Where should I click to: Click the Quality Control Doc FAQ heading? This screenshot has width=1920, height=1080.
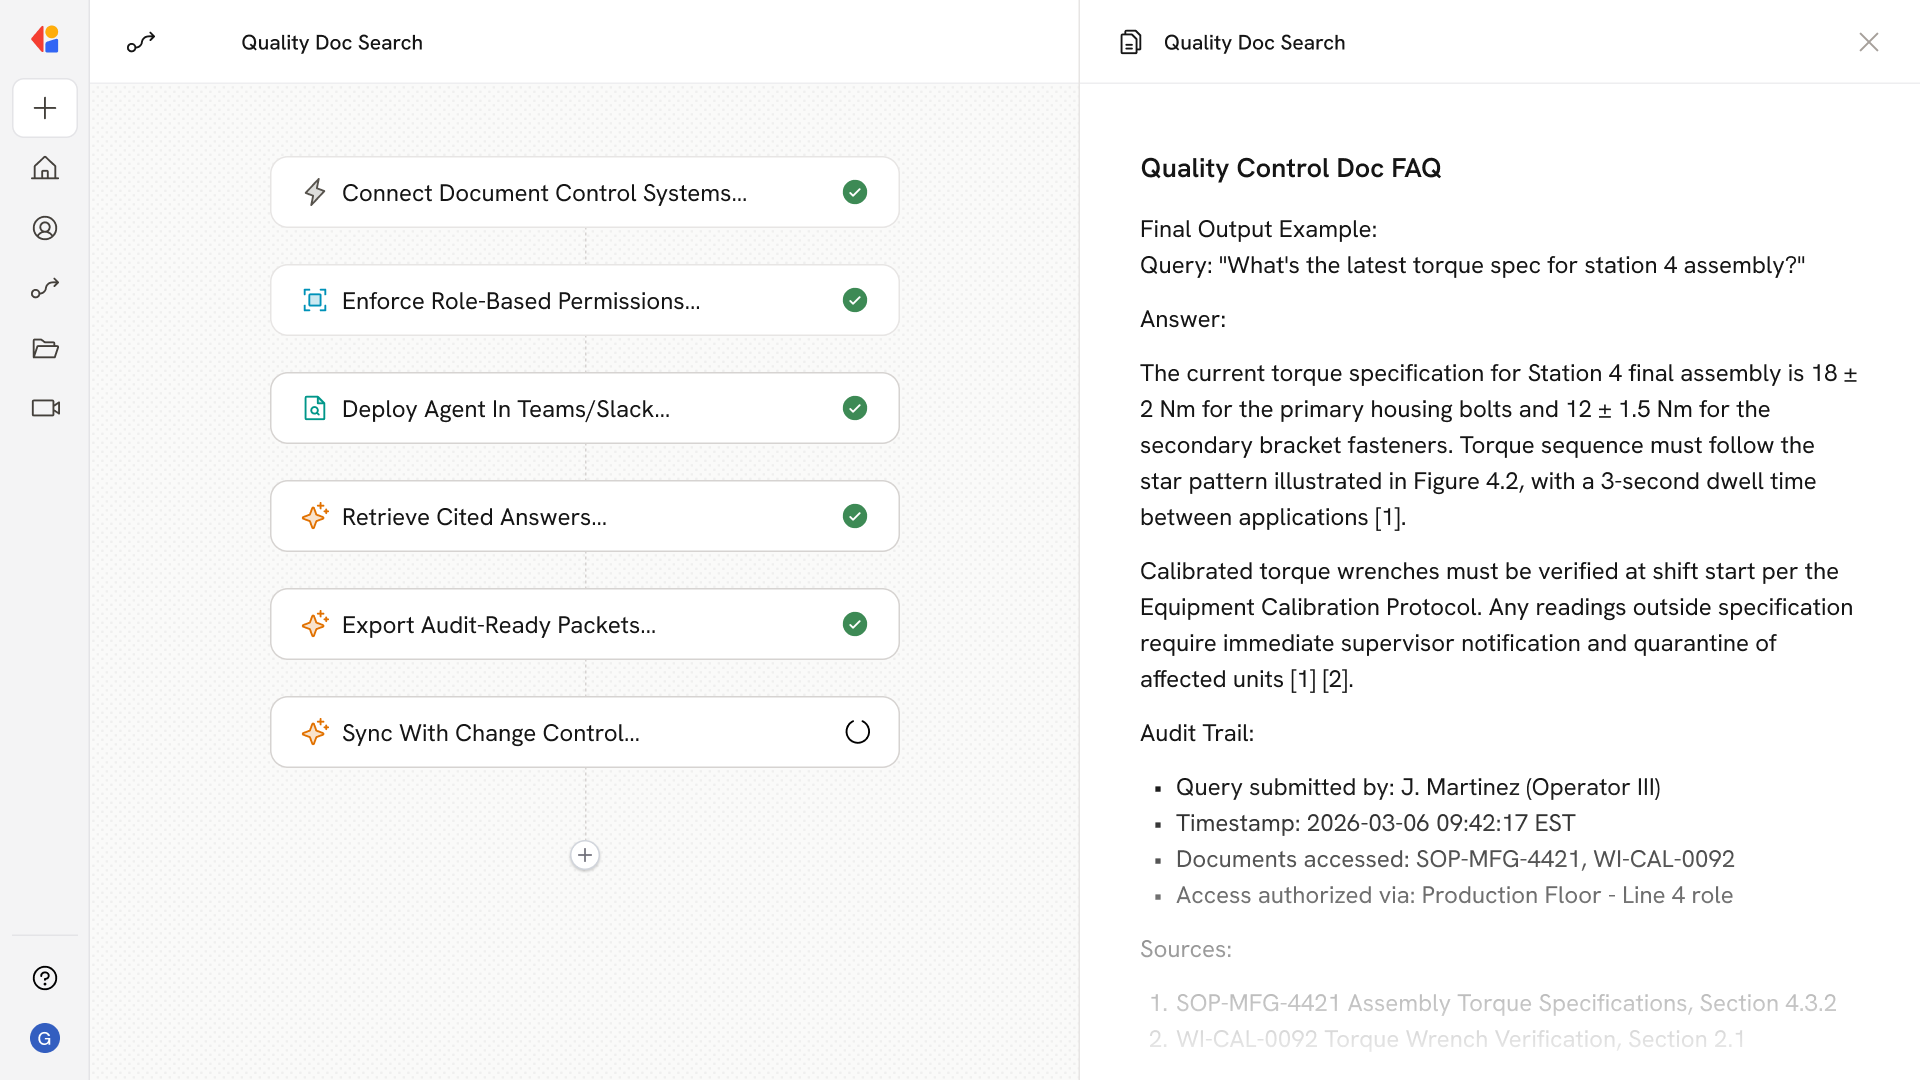pyautogui.click(x=1290, y=168)
